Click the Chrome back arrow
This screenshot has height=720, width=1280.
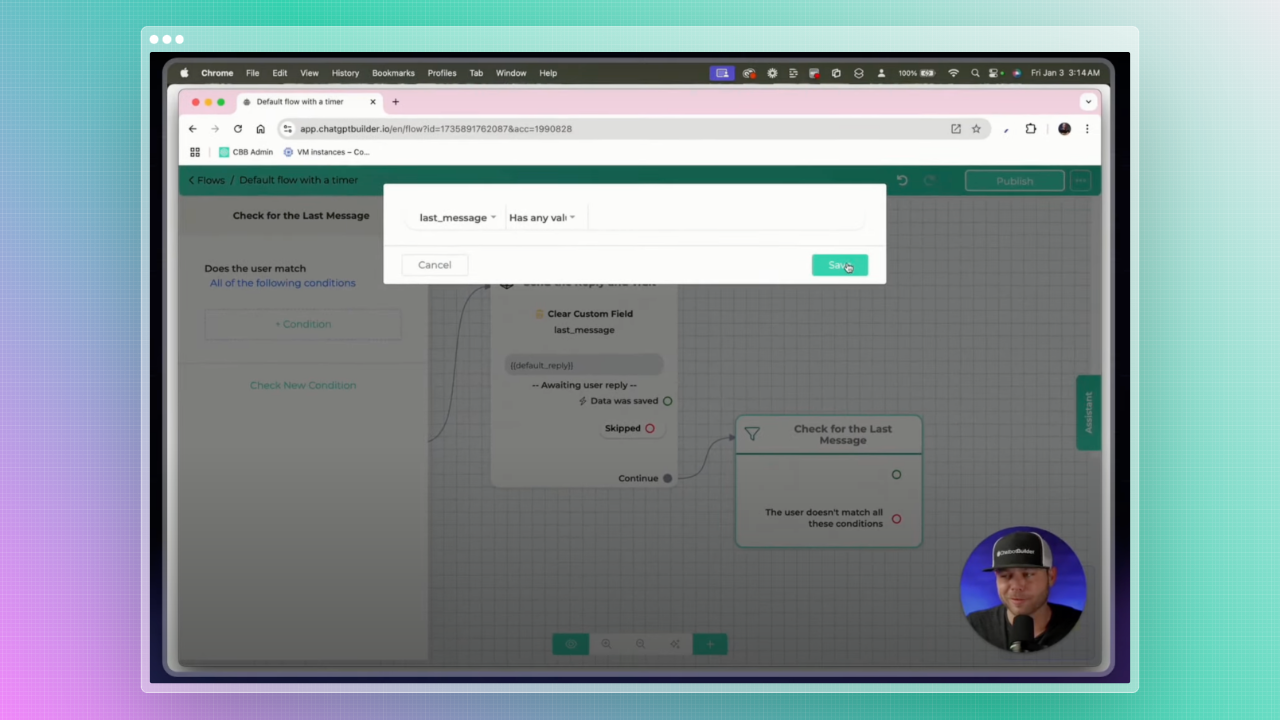(193, 129)
